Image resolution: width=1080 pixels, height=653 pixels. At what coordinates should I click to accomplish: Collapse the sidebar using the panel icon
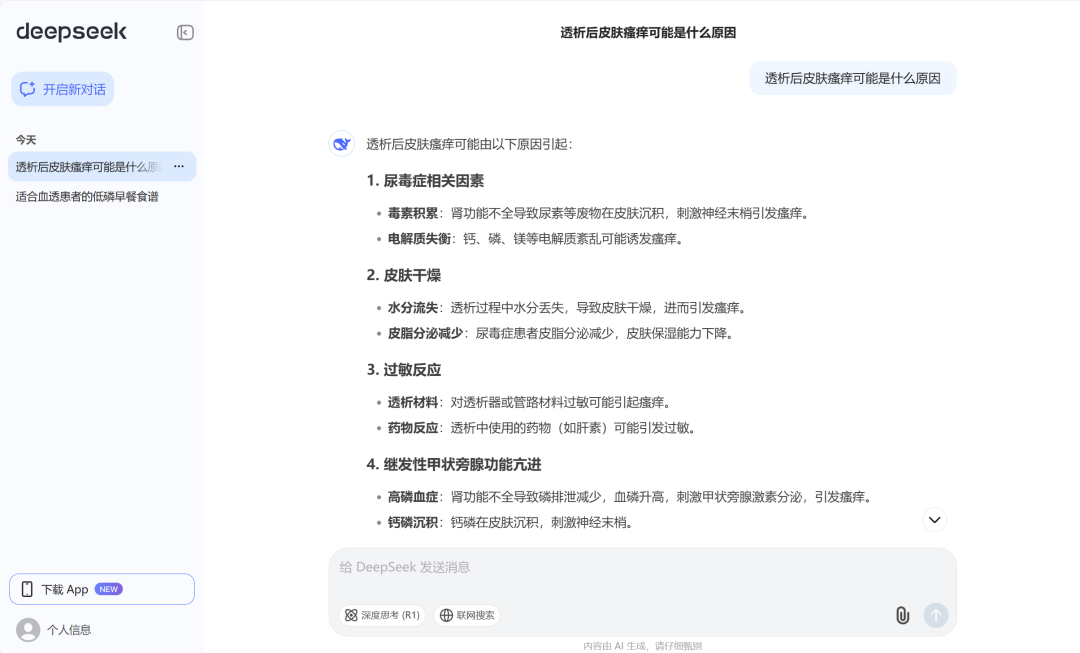[185, 32]
